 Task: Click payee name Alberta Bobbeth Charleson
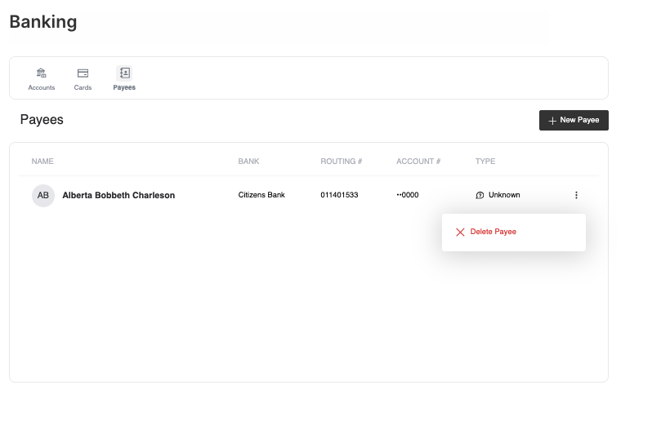[118, 195]
